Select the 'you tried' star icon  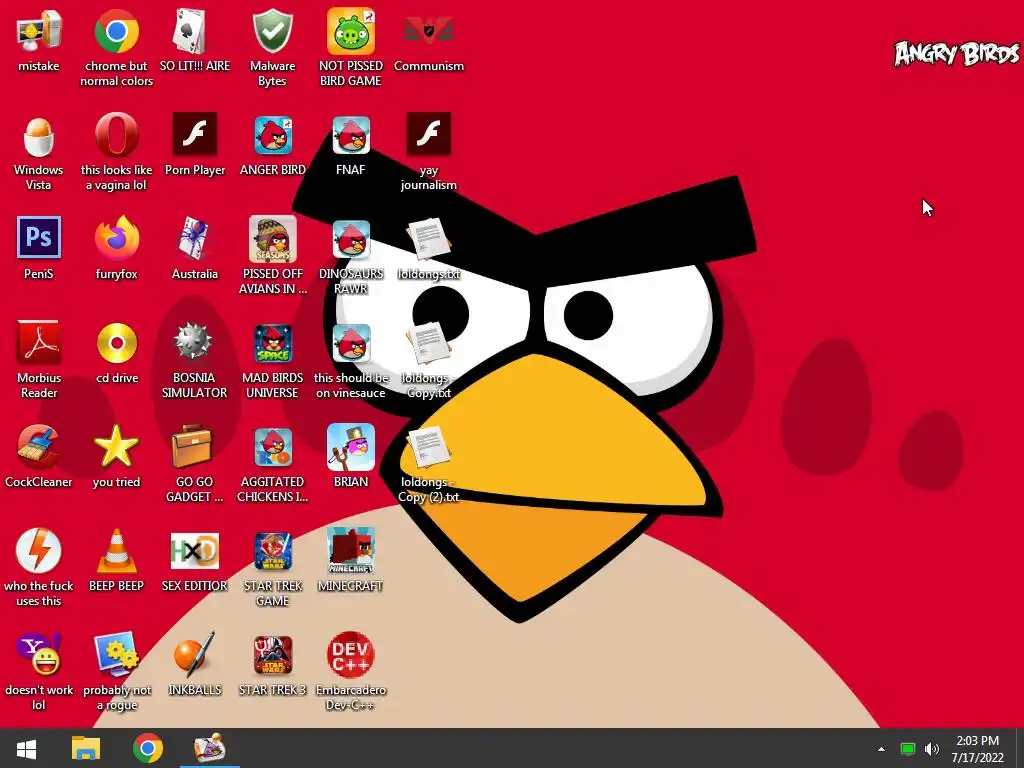pos(116,447)
